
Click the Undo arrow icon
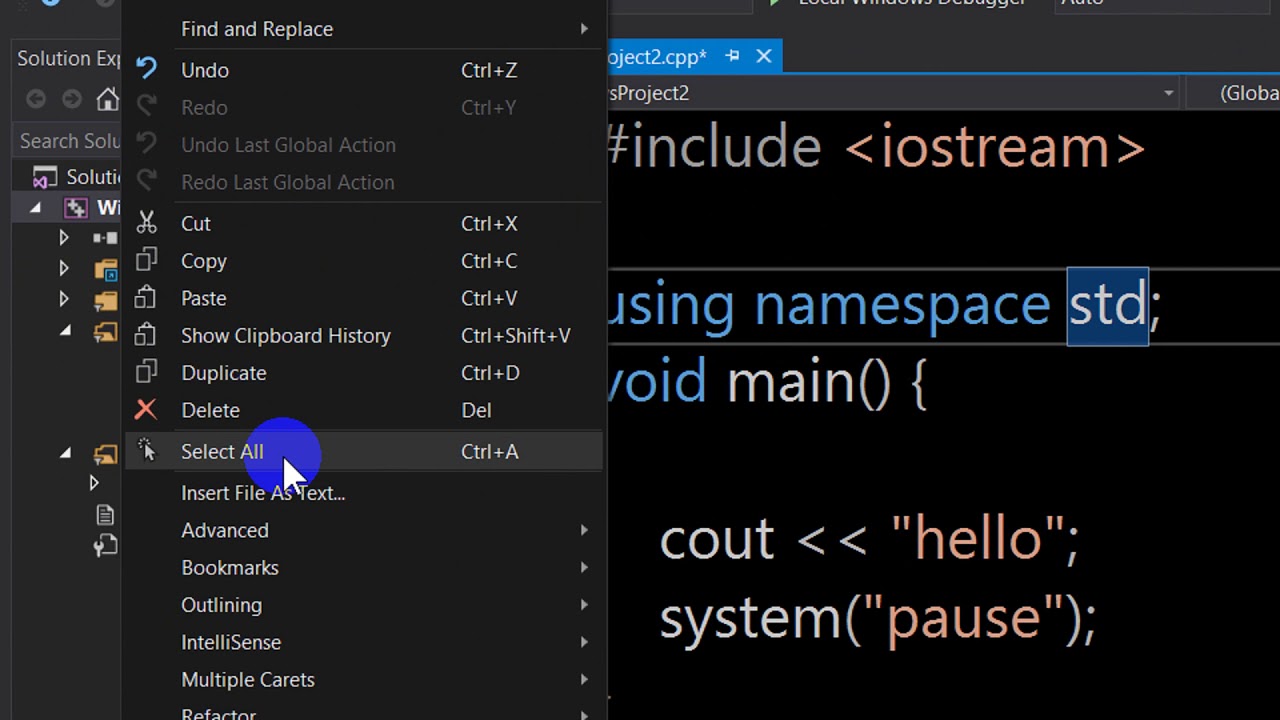tap(146, 69)
